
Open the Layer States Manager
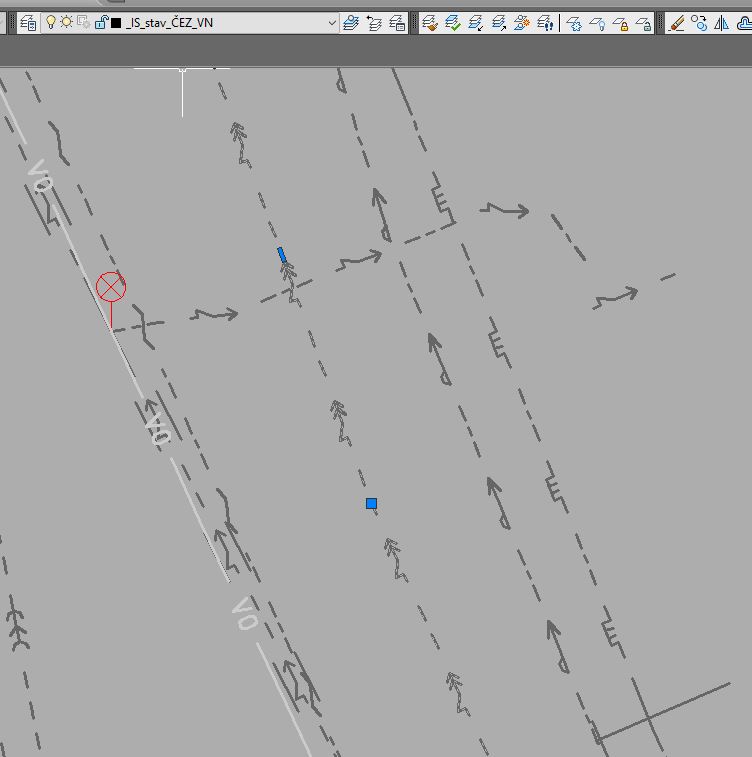(397, 23)
